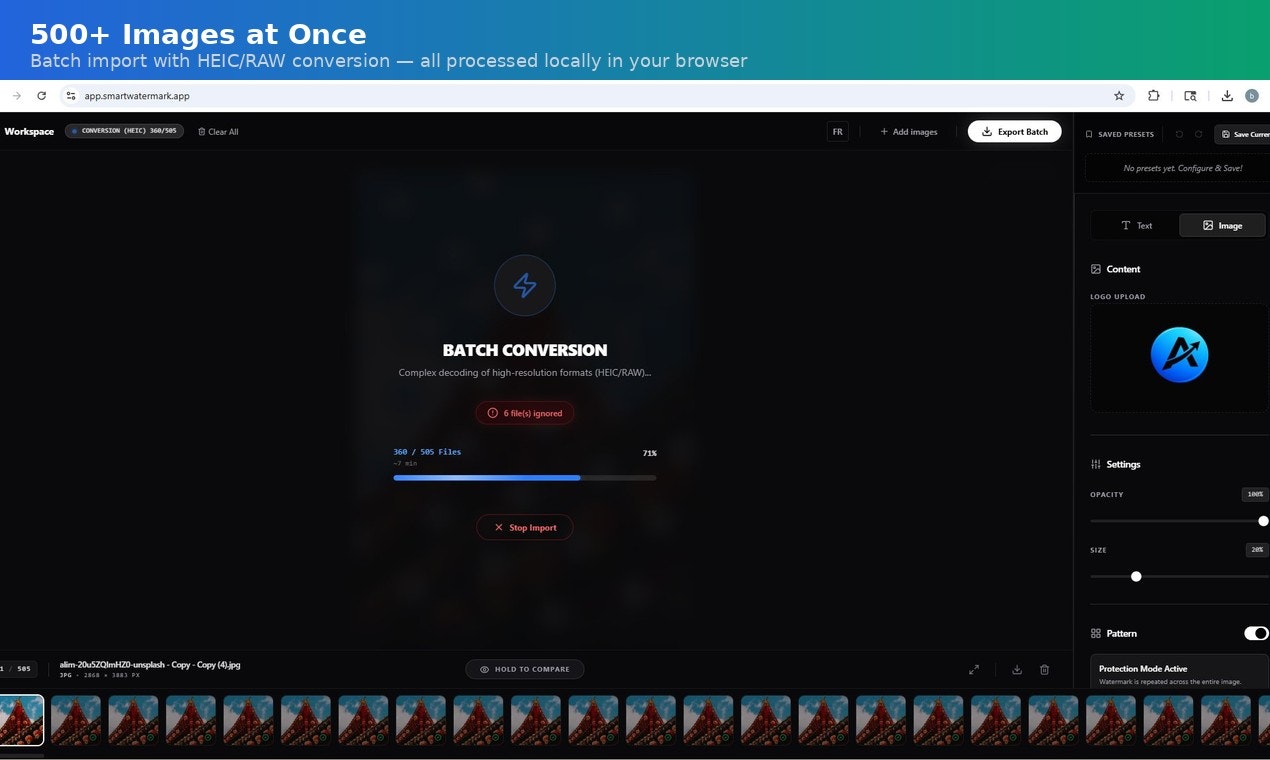Bookmark this page with star icon
1270x760 pixels.
coord(1119,96)
